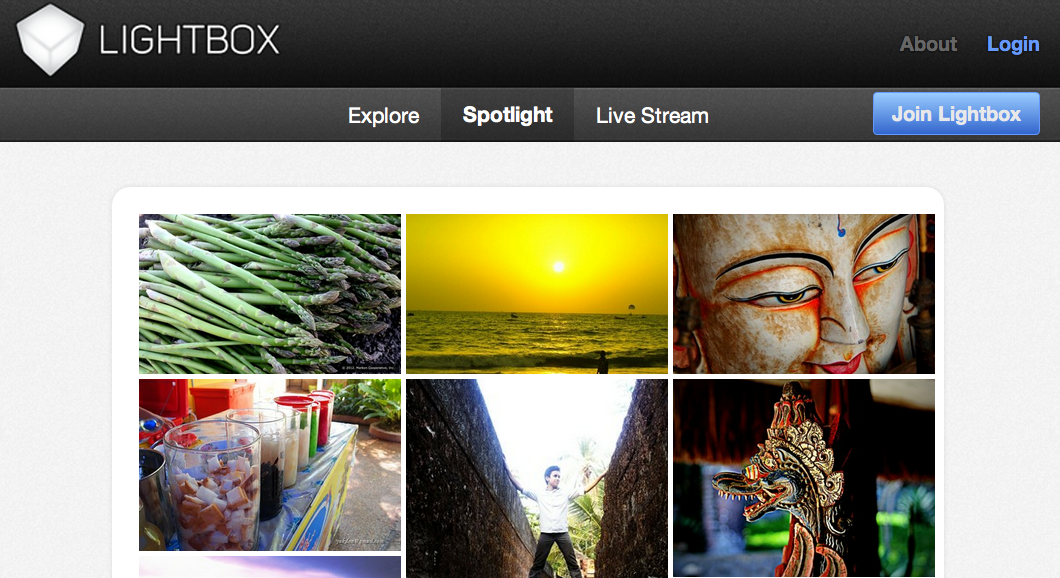This screenshot has width=1060, height=578.
Task: Open the green asparagus photo
Action: coord(270,293)
